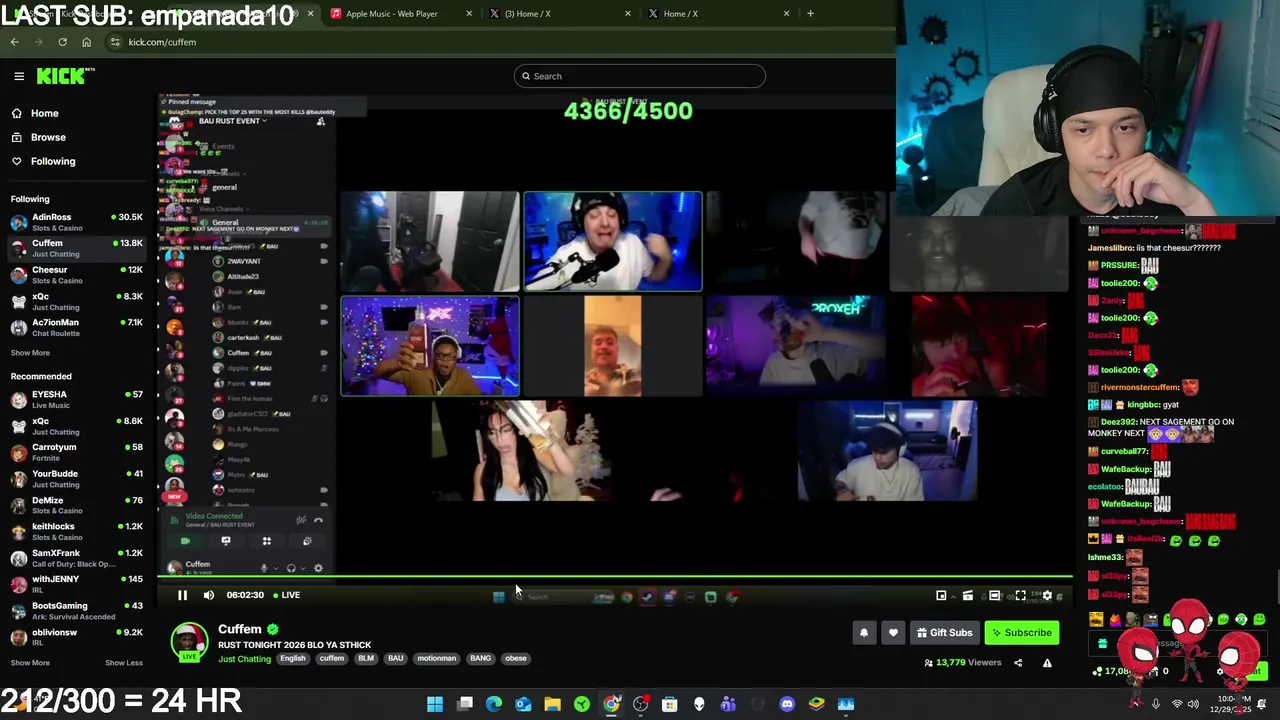Enter fullscreen on the video player
Viewport: 1280px width, 720px height.
point(1020,596)
